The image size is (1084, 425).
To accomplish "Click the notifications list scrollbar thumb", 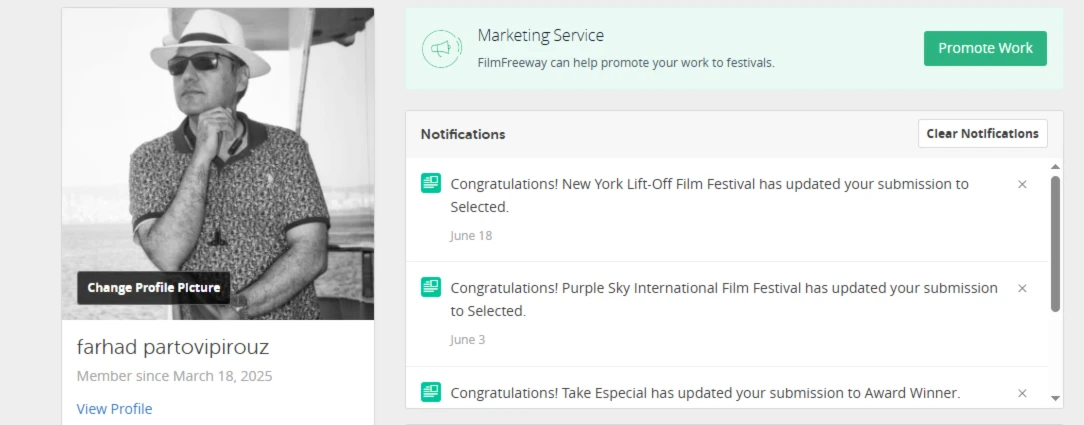I will pyautogui.click(x=1056, y=243).
